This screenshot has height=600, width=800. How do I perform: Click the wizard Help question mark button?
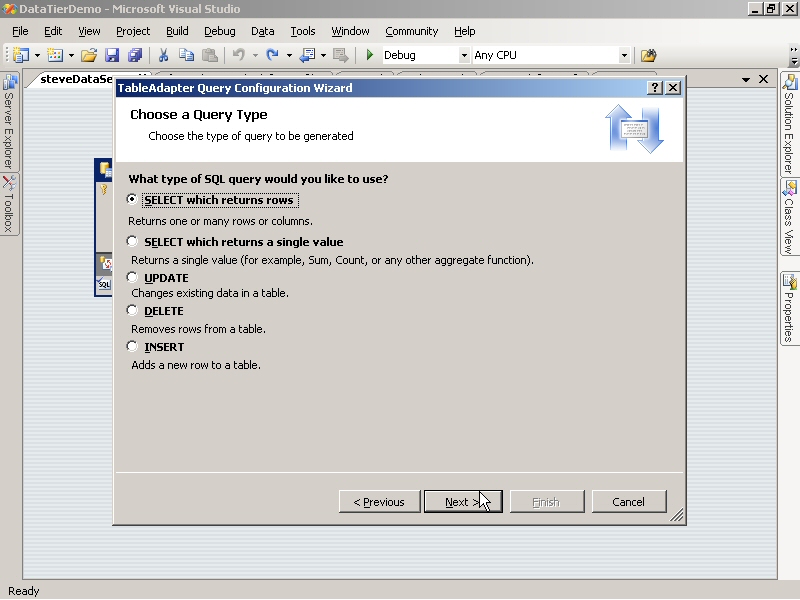[x=655, y=88]
